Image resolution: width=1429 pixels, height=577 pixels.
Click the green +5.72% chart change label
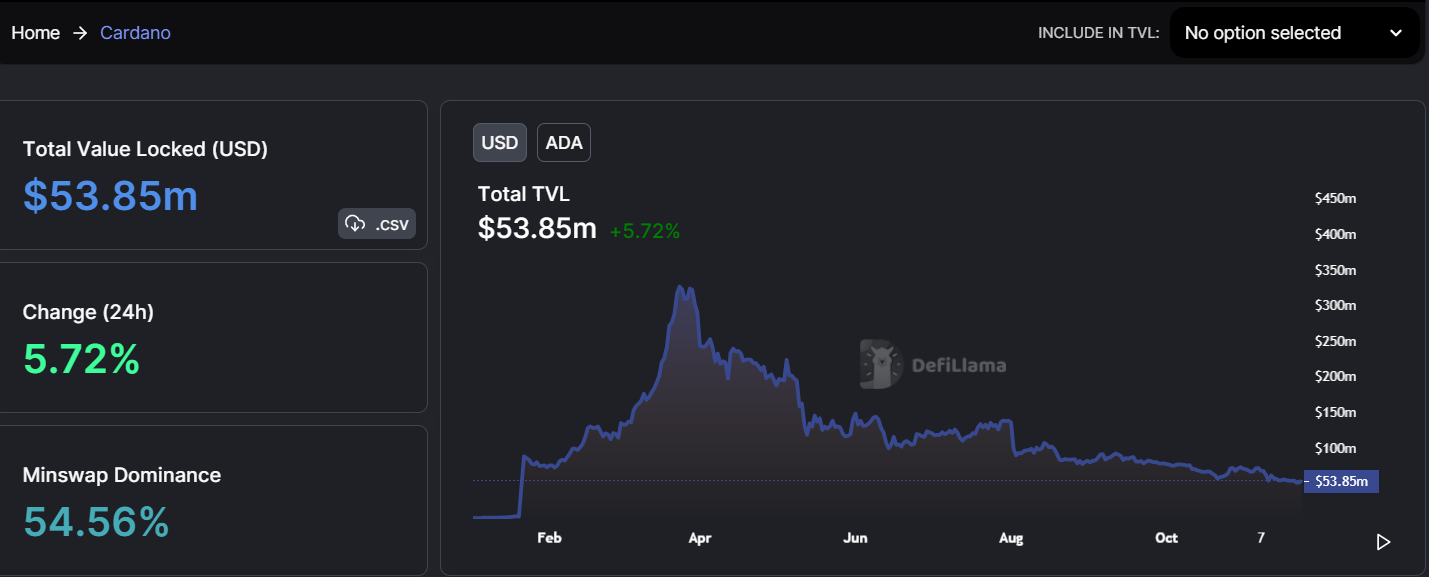[645, 231]
